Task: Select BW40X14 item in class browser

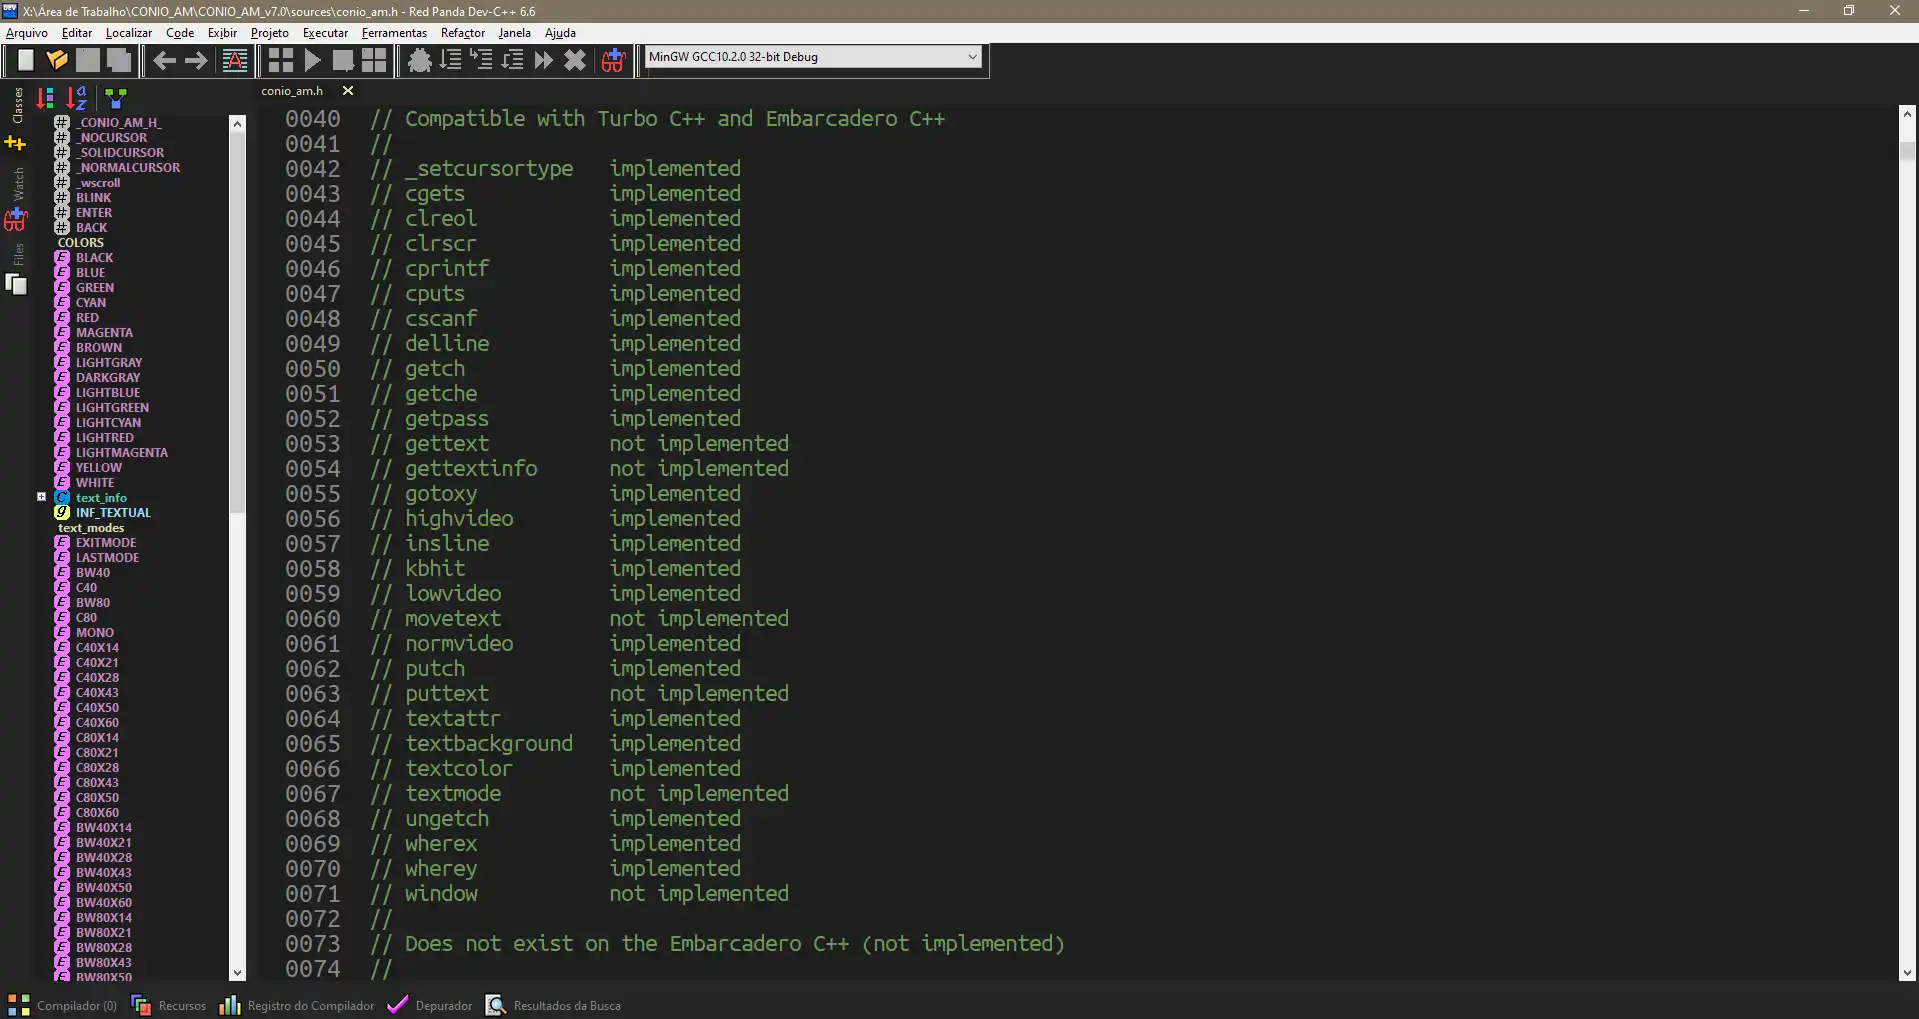Action: tap(104, 828)
